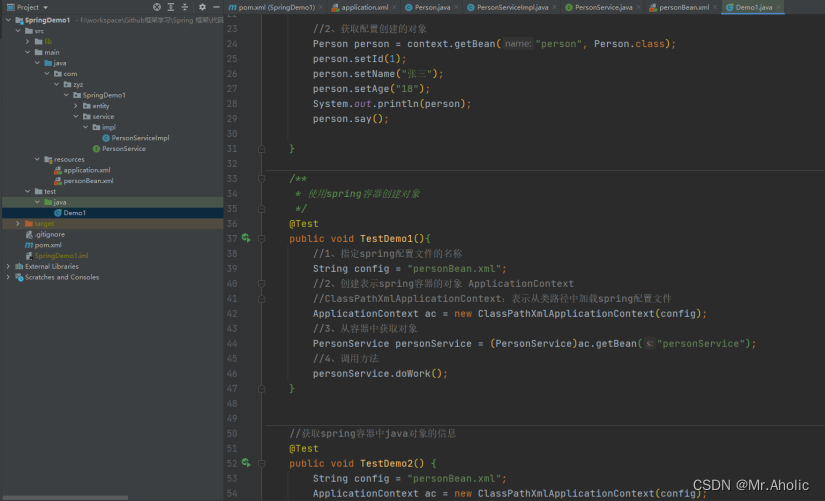Collapse the SpringDemo1 project root
This screenshot has width=825, height=501.
8,20
